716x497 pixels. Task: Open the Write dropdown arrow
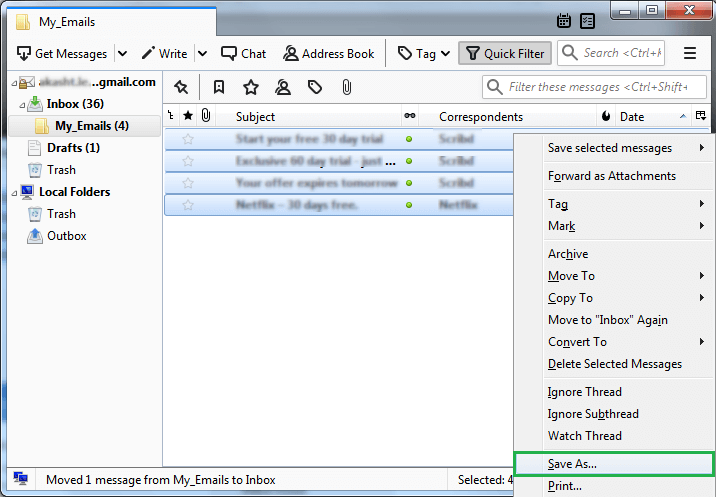pos(202,53)
